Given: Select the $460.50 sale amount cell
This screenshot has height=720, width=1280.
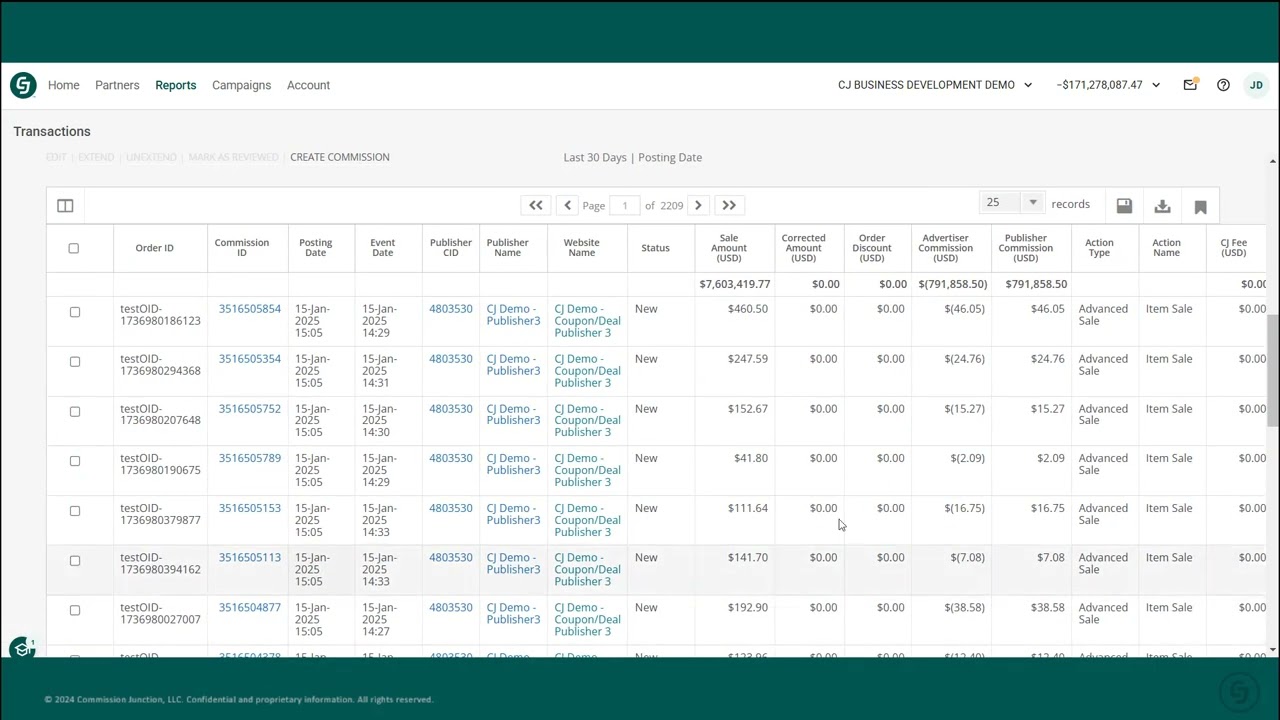Looking at the screenshot, I should [x=748, y=309].
